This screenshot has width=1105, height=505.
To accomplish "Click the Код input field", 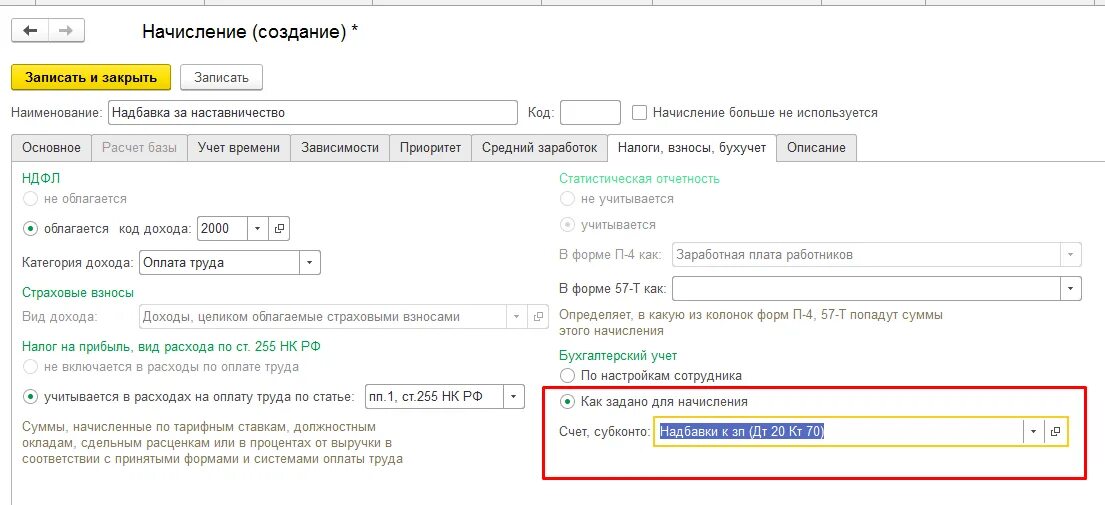I will pyautogui.click(x=590, y=113).
